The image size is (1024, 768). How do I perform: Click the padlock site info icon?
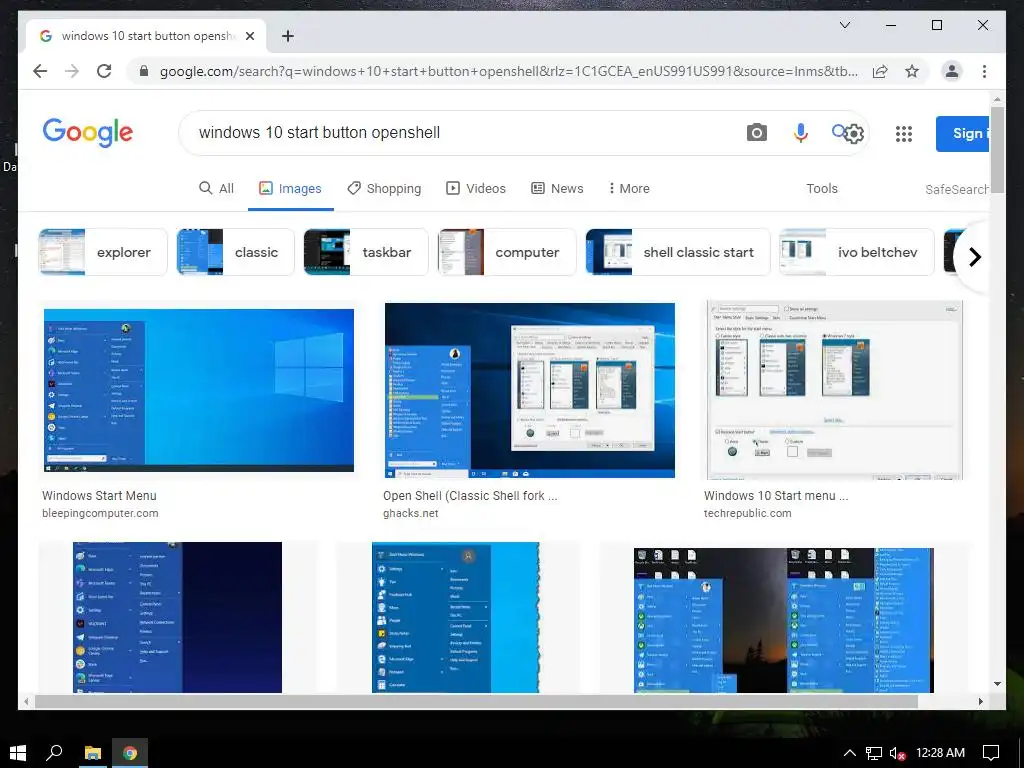pos(144,71)
